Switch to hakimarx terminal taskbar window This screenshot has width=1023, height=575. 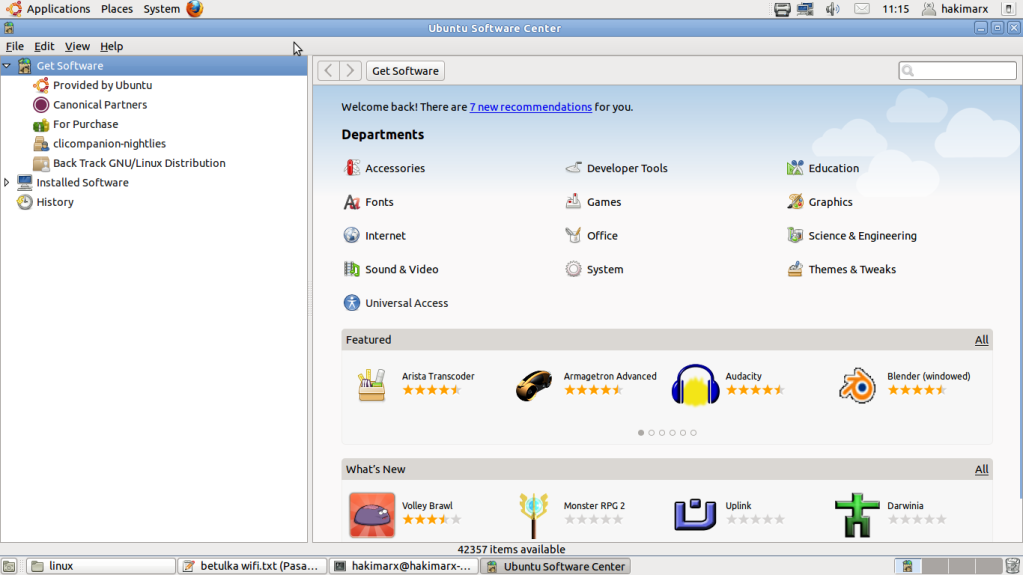(403, 566)
